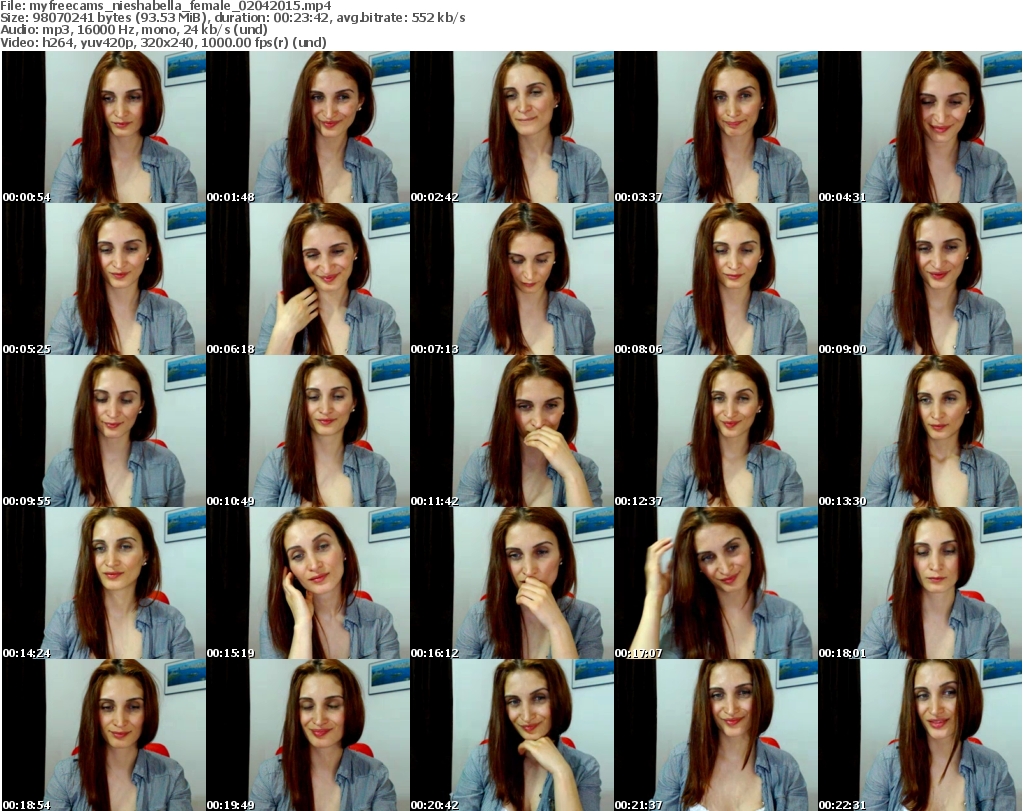Select the thumbnail at 00:16:12
Screen dimensions: 1024x811
click(x=511, y=583)
